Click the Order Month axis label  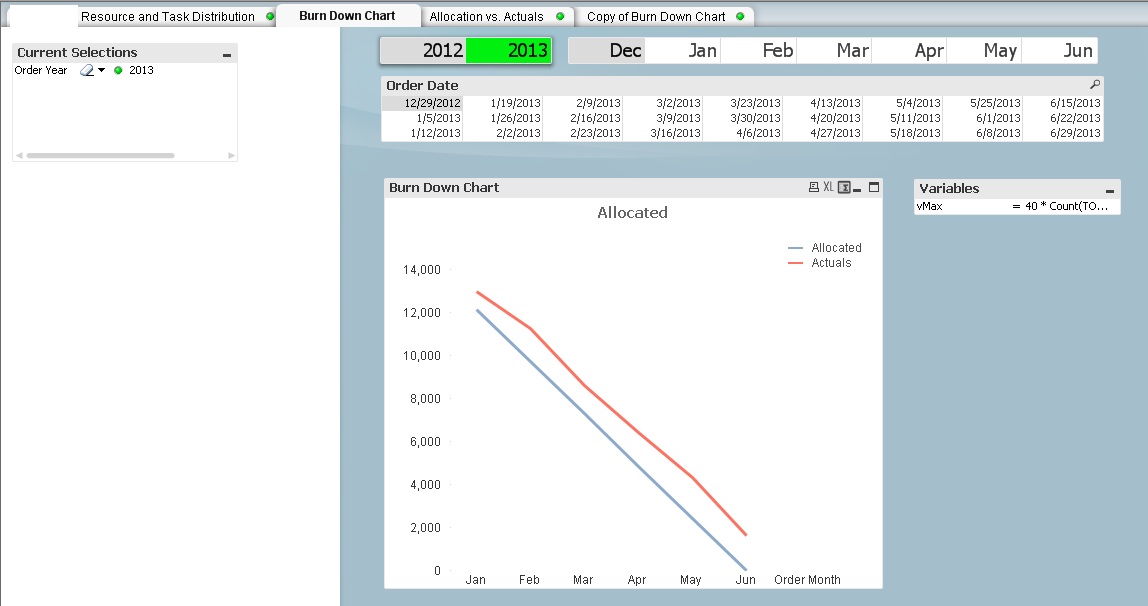coord(808,580)
